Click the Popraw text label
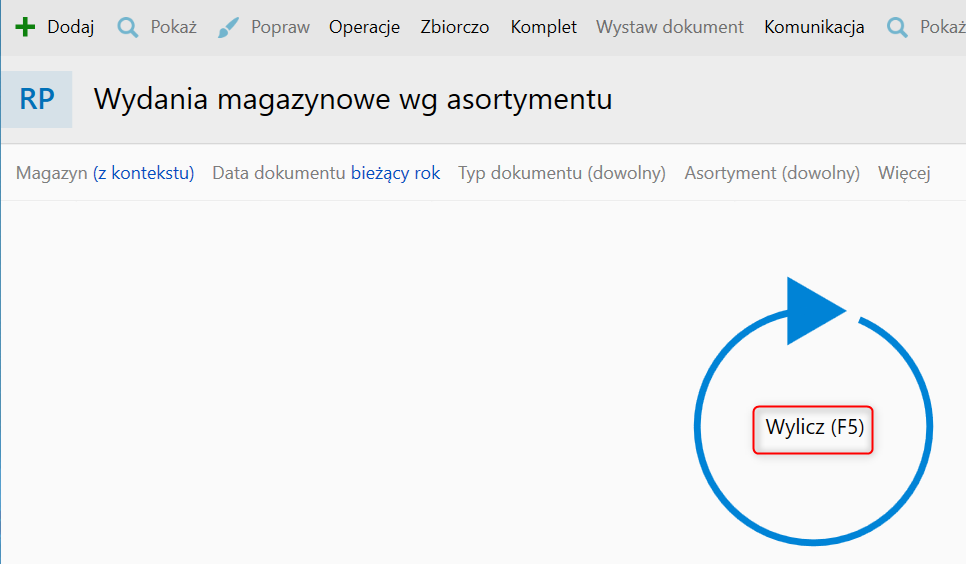This screenshot has height=564, width=966. (281, 27)
